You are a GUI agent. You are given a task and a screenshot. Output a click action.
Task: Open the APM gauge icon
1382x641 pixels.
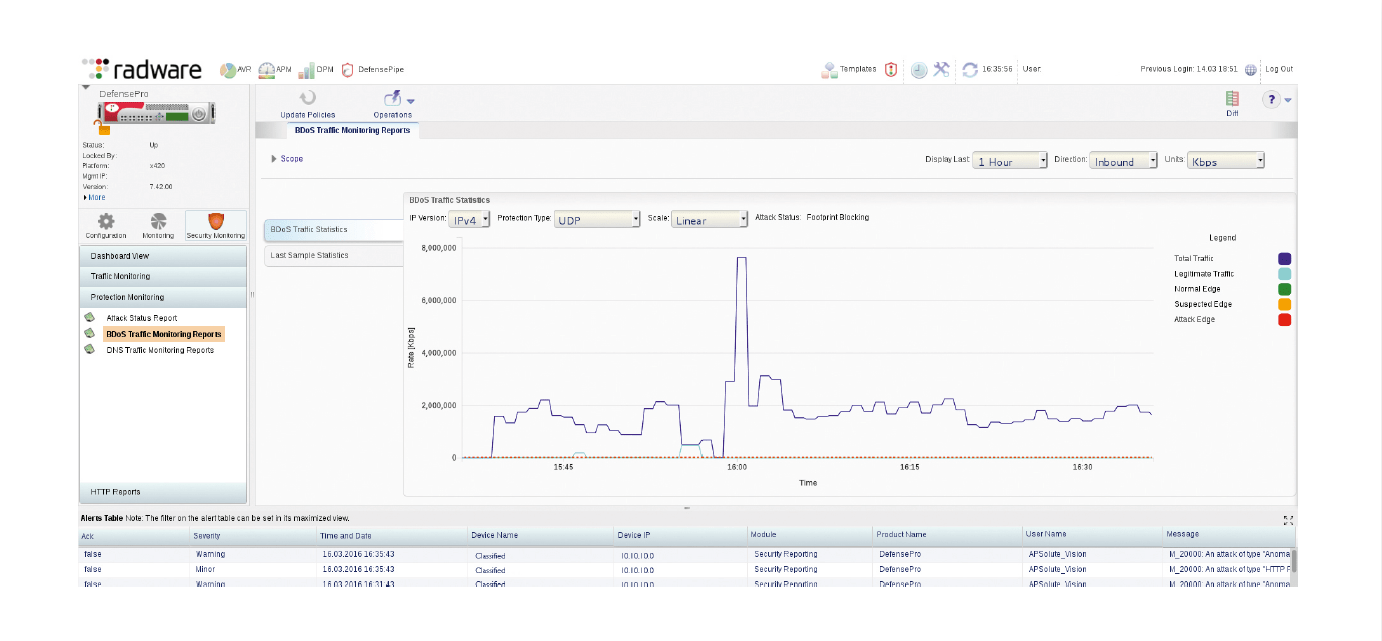click(x=266, y=70)
